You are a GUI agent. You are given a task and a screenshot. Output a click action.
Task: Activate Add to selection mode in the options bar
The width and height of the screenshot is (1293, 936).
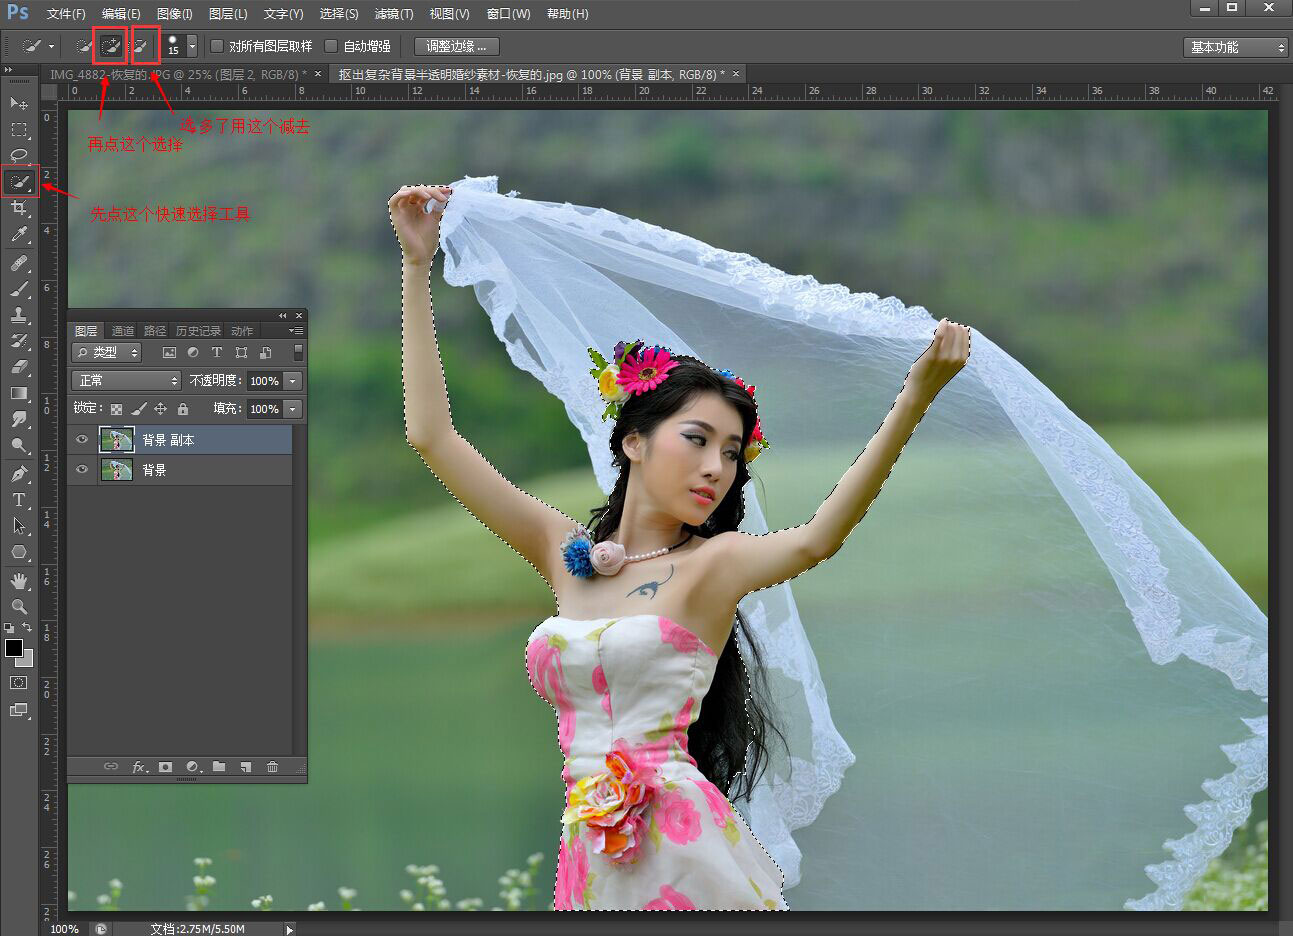click(x=110, y=45)
